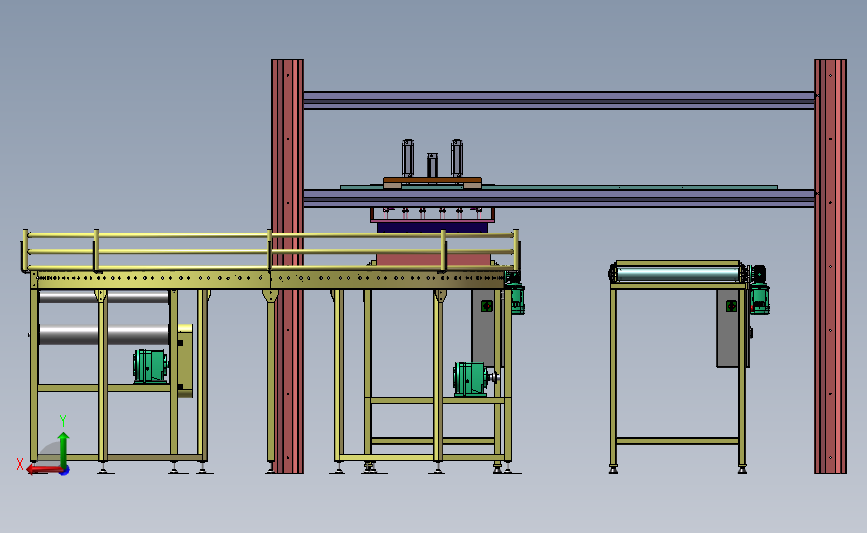Select the yellow electrical box on the left frame
The width and height of the screenshot is (867, 533).
[x=185, y=360]
